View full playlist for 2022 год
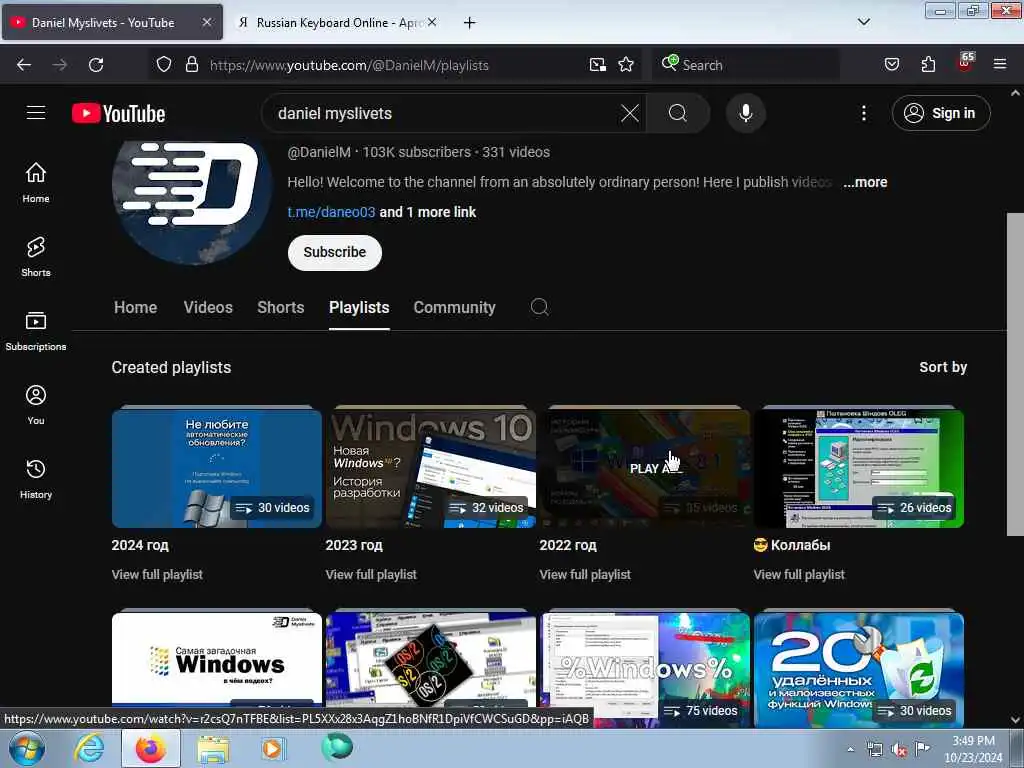Image resolution: width=1024 pixels, height=768 pixels. pyautogui.click(x=585, y=575)
